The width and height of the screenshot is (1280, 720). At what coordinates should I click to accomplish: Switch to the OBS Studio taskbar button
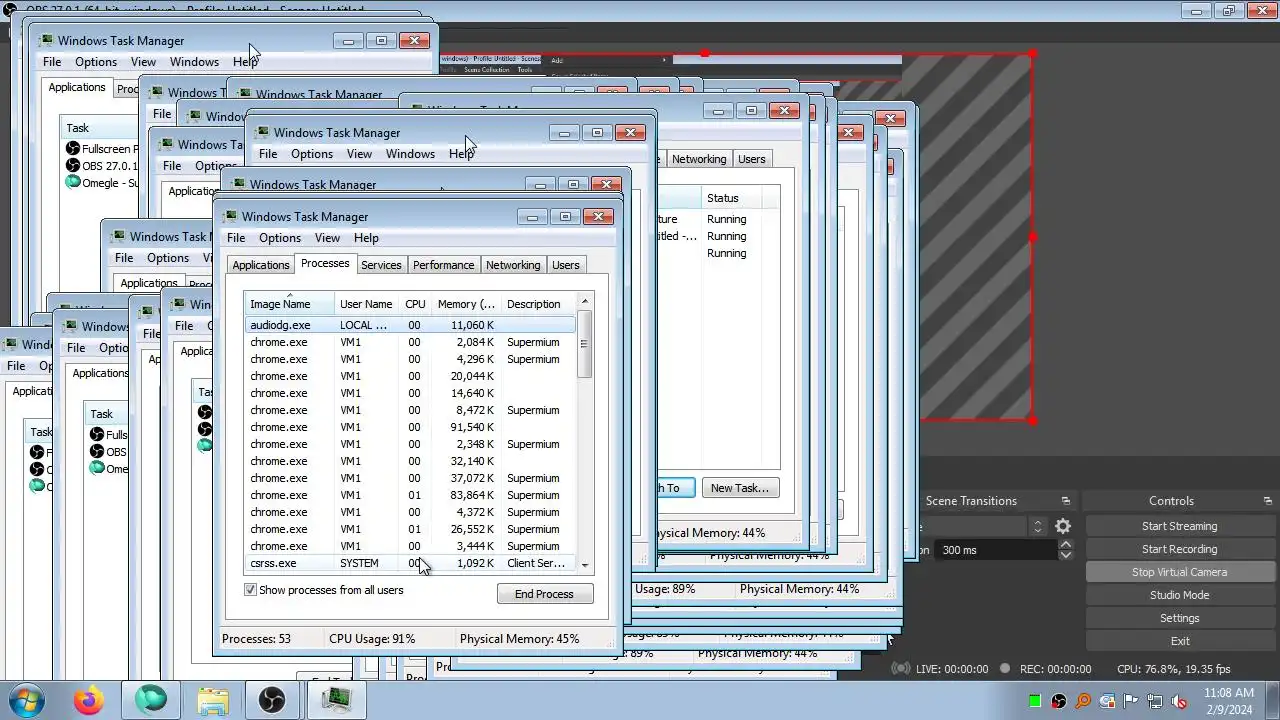click(x=272, y=700)
